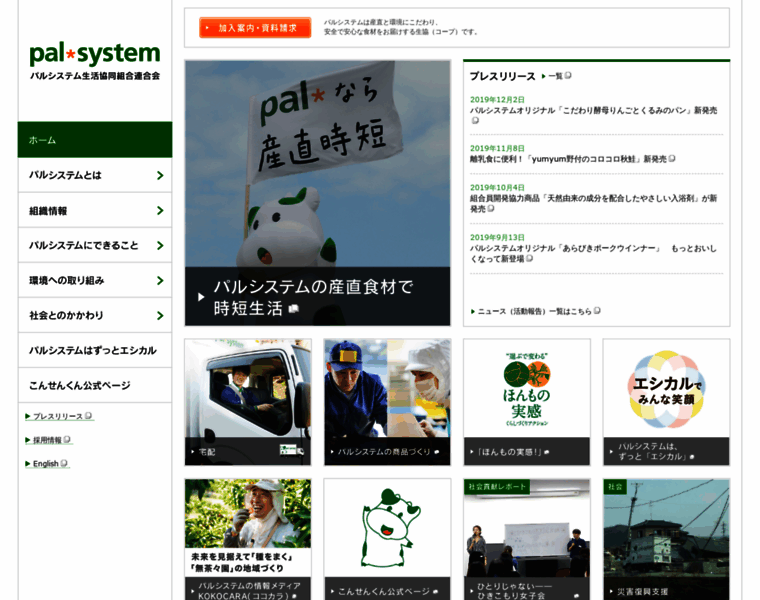760x600 pixels.
Task: Expand the 組織情報 chevron arrow
Action: 160,210
